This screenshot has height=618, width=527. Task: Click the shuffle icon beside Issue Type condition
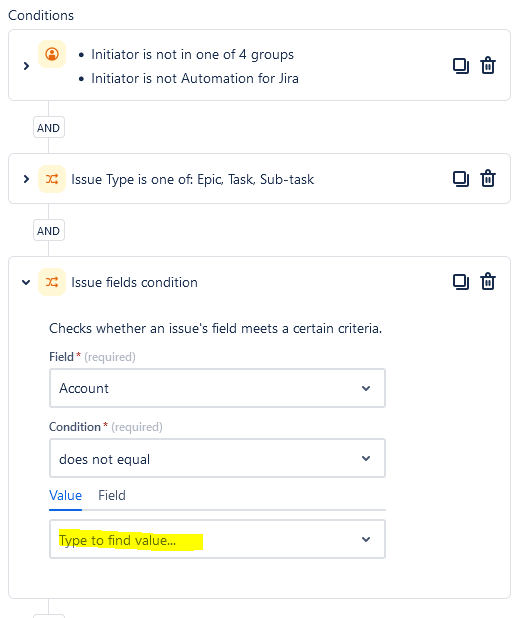[x=52, y=179]
